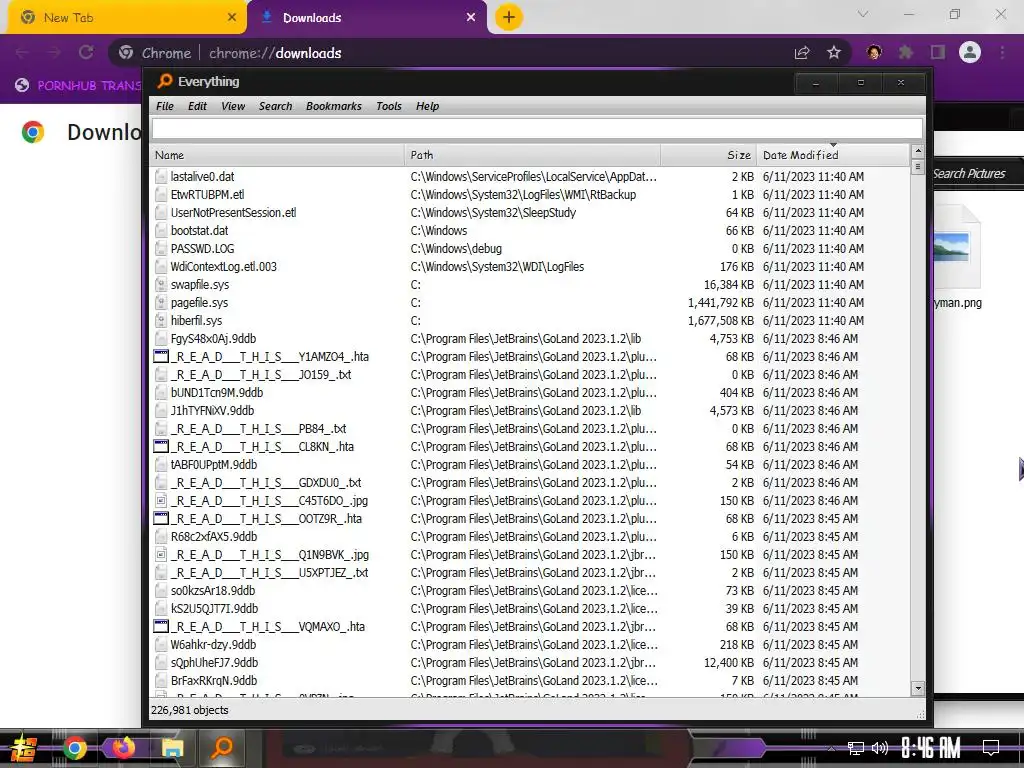This screenshot has height=768, width=1024.
Task: Open the Search menu in Everything
Action: coord(275,106)
